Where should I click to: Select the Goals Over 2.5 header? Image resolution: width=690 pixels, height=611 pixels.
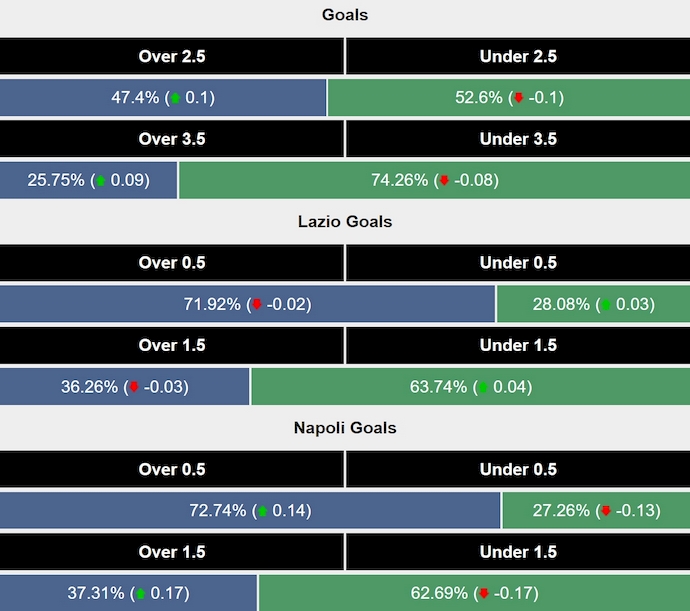click(x=172, y=57)
